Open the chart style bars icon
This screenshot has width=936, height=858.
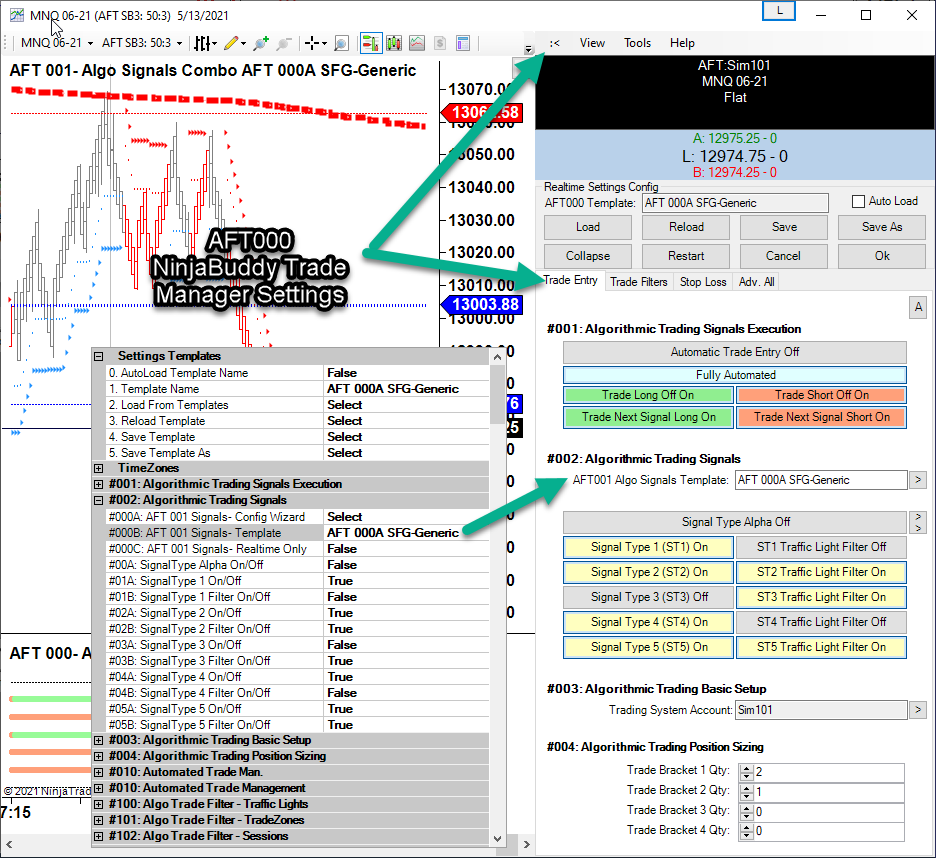coord(203,43)
